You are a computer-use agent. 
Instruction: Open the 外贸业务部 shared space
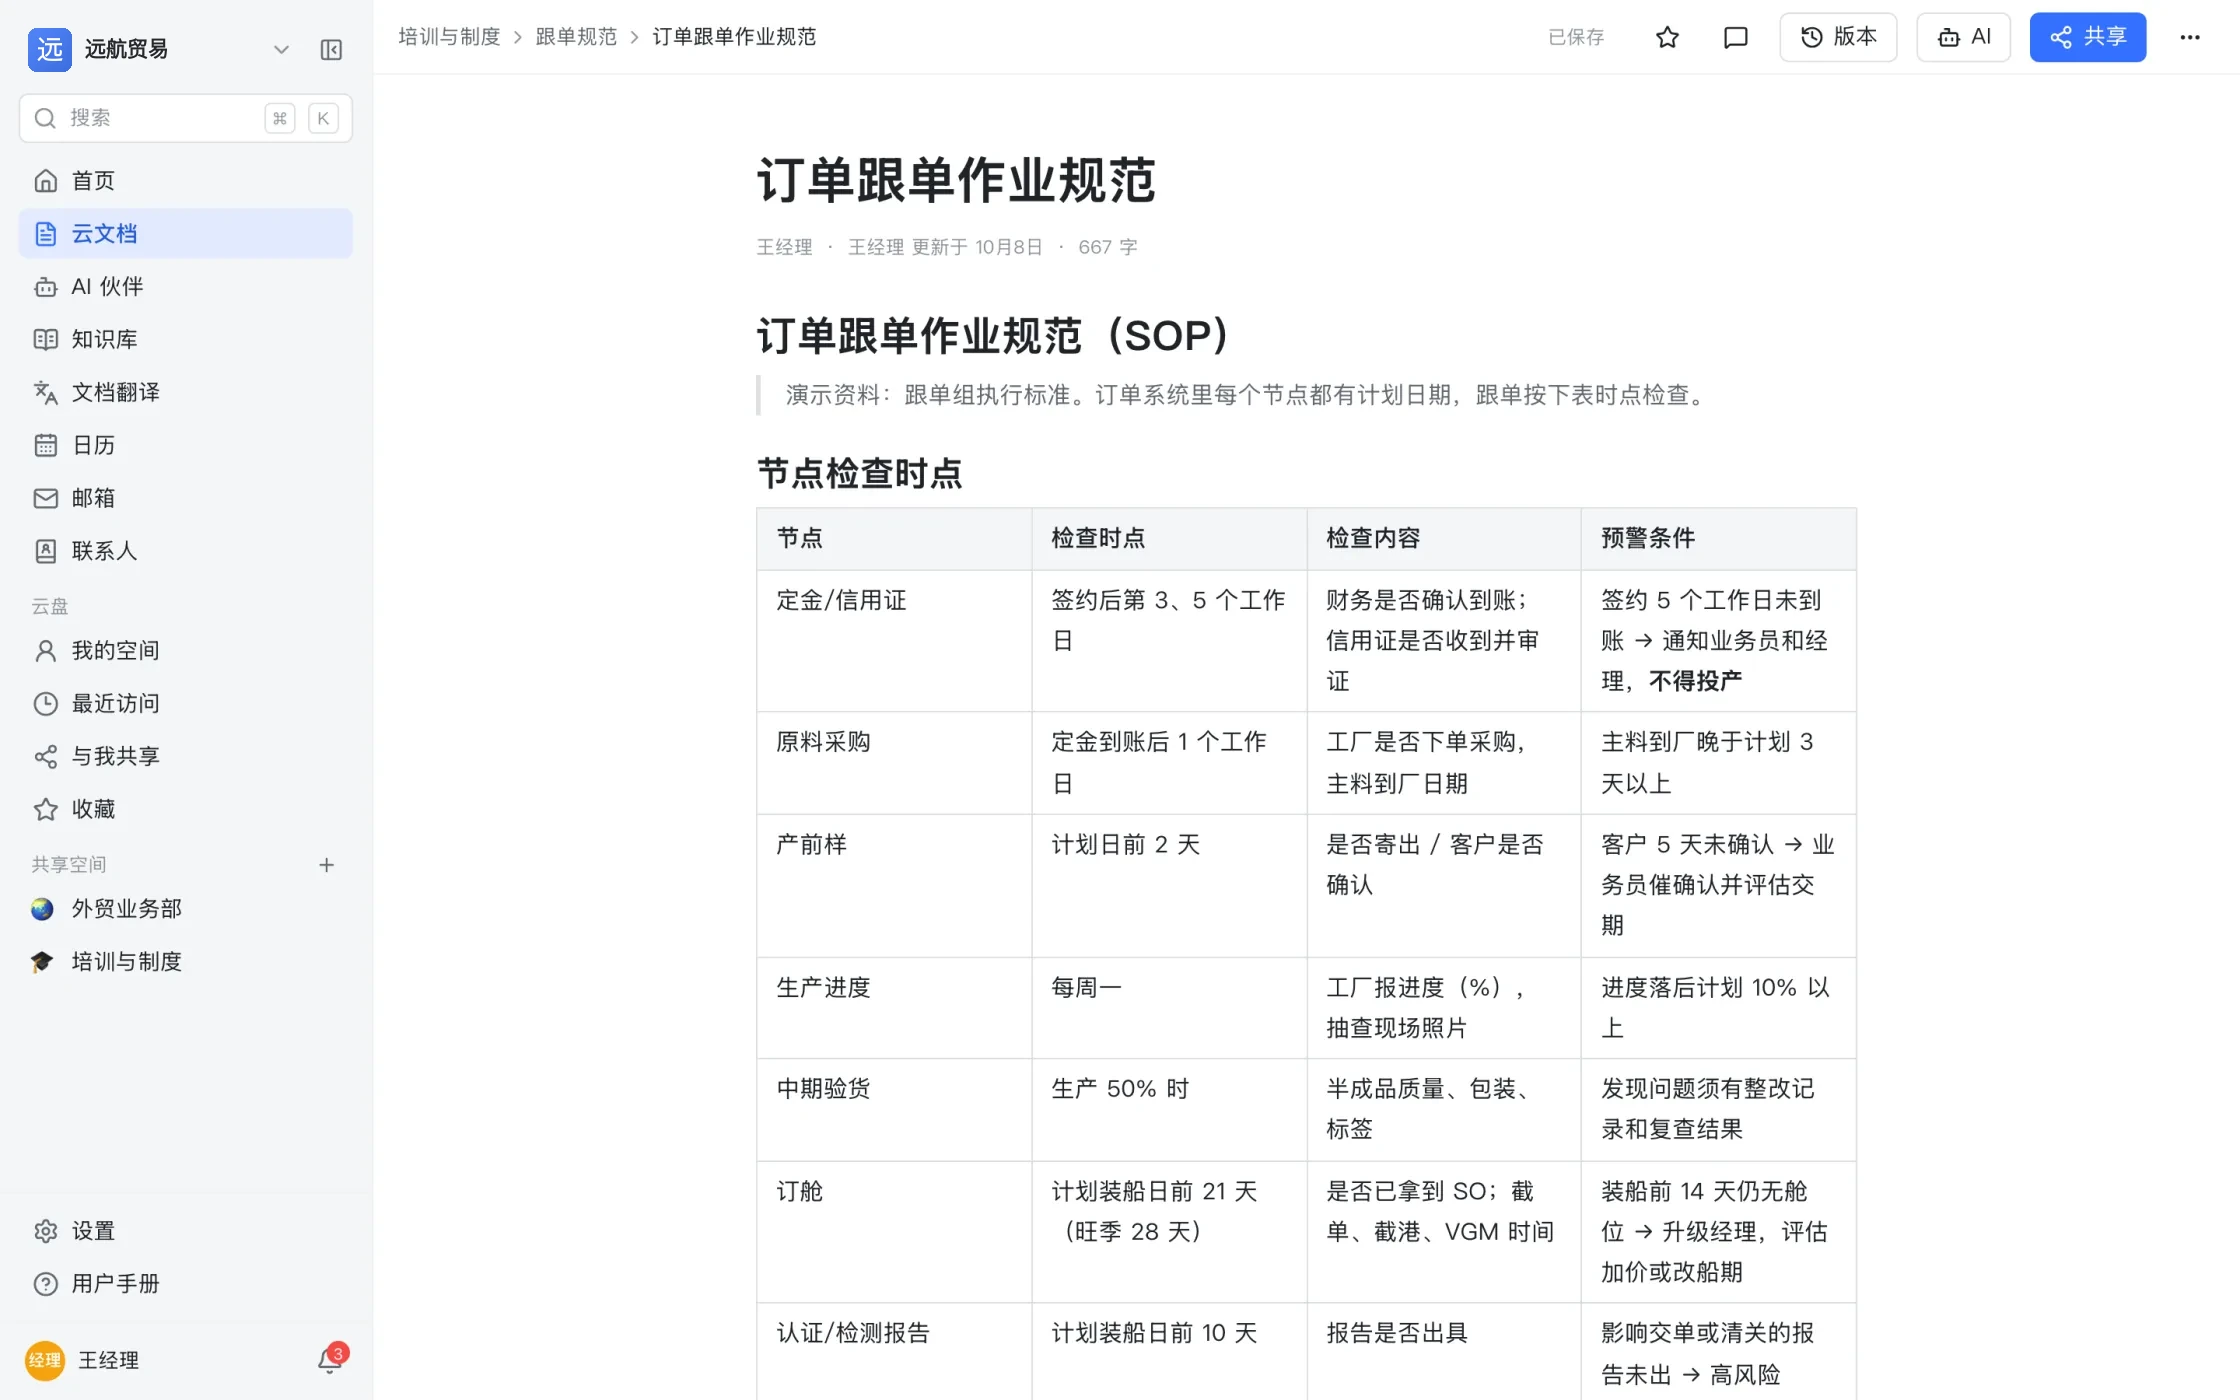186,909
